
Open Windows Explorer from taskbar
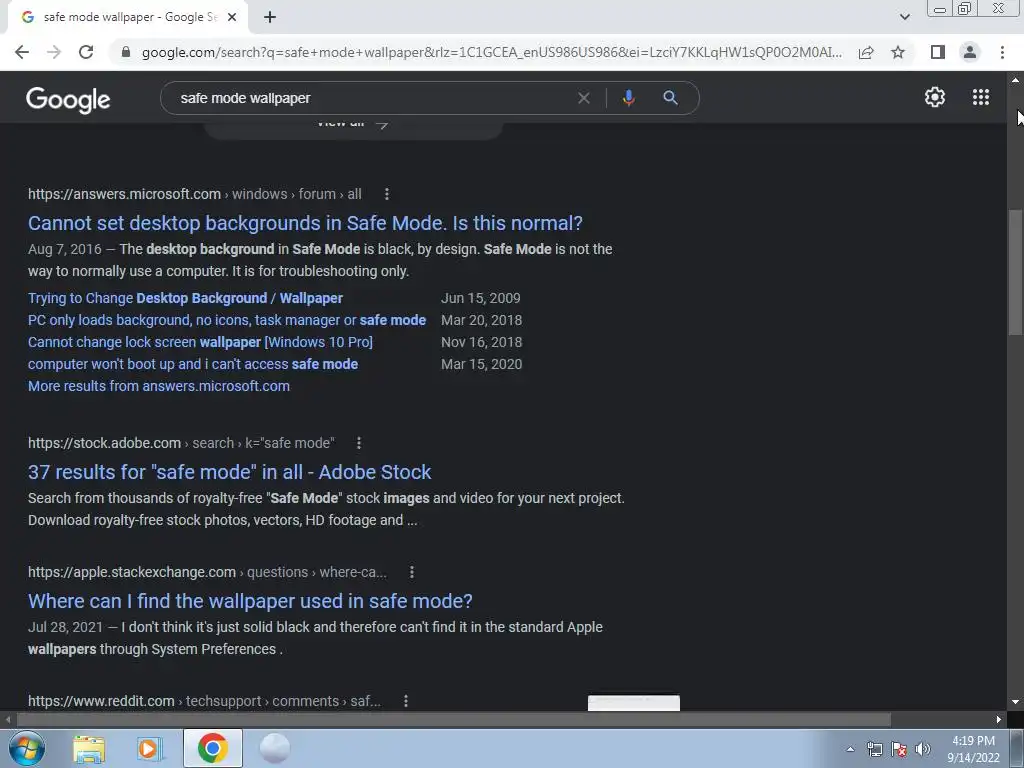(x=89, y=748)
